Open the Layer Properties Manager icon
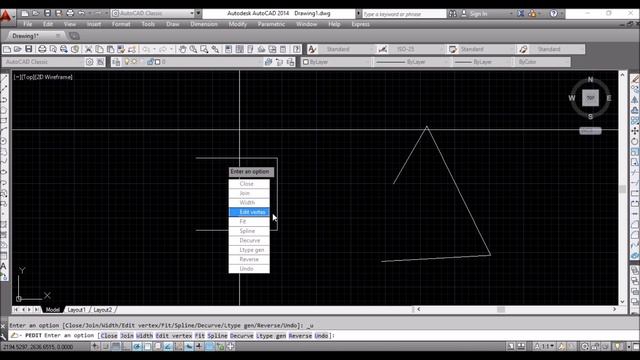Viewport: 640px width, 360px height. click(116, 62)
